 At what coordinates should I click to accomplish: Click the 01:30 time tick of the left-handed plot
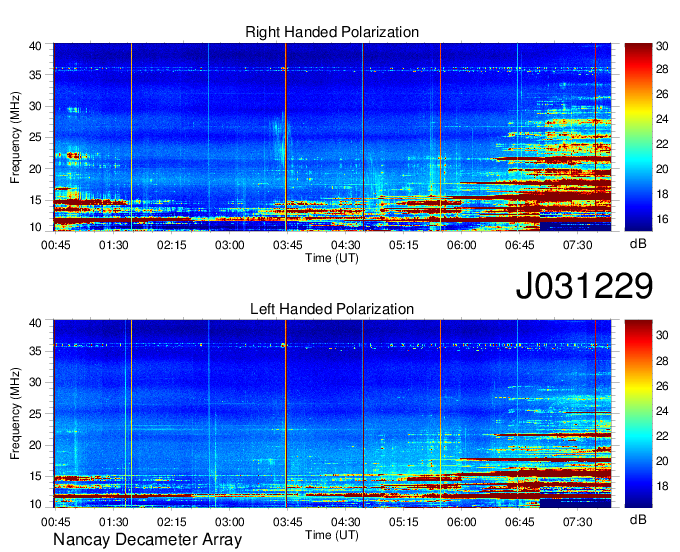pos(114,522)
